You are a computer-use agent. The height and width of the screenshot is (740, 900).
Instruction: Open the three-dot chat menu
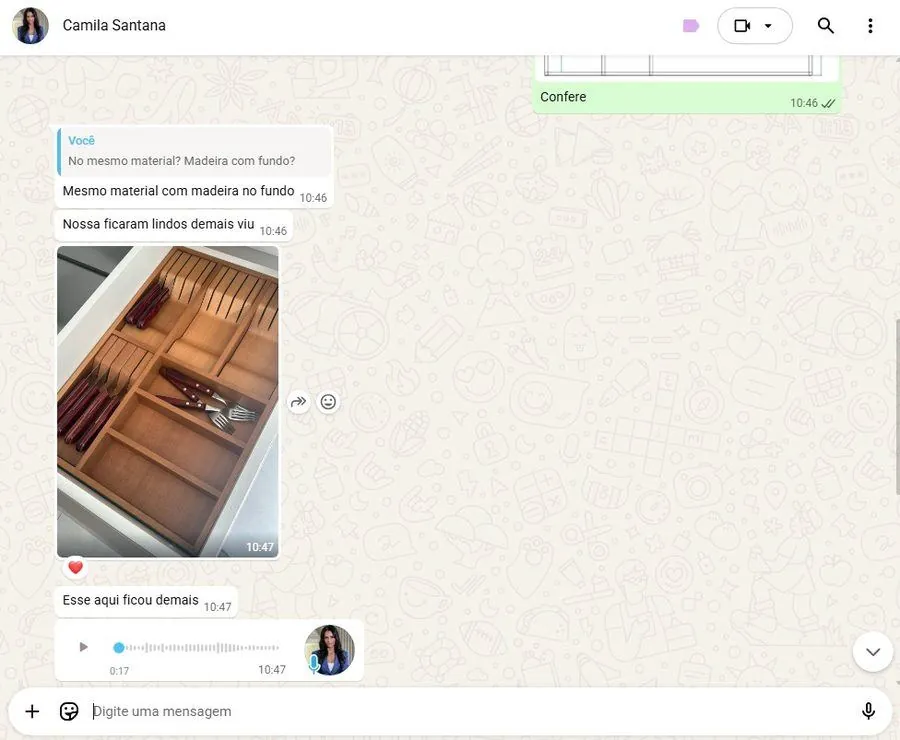[870, 26]
